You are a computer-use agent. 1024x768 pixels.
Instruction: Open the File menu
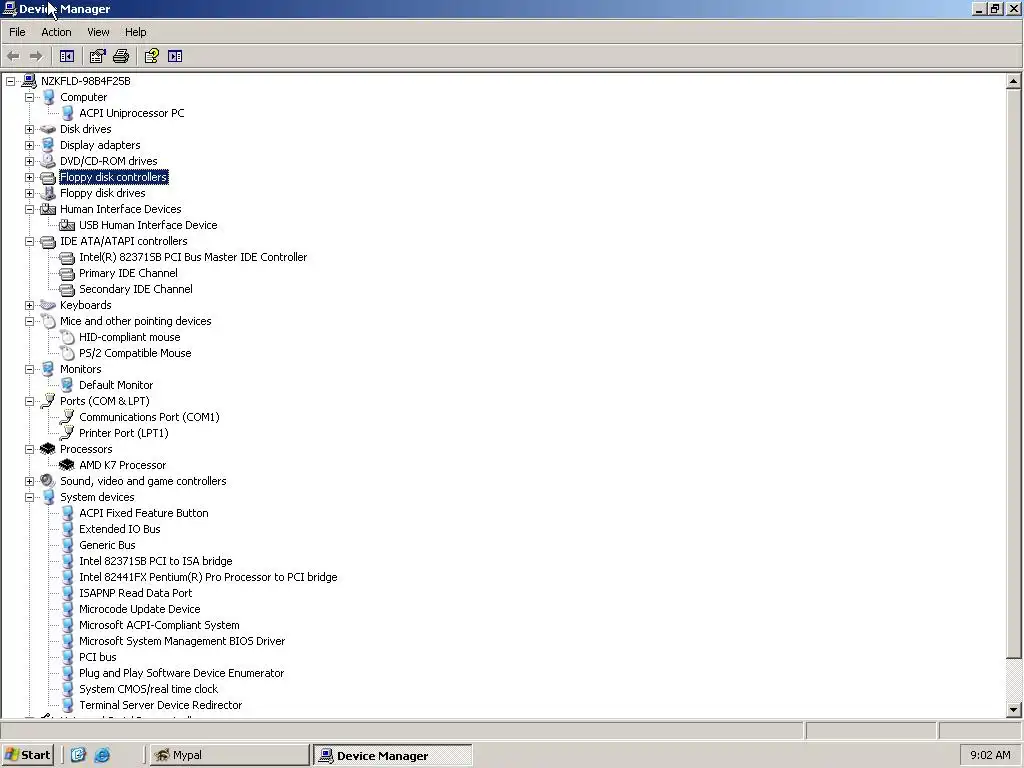(17, 32)
